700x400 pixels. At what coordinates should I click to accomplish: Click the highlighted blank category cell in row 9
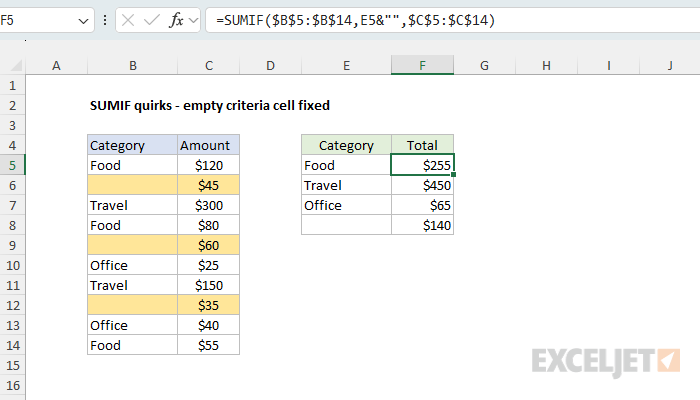coord(133,245)
